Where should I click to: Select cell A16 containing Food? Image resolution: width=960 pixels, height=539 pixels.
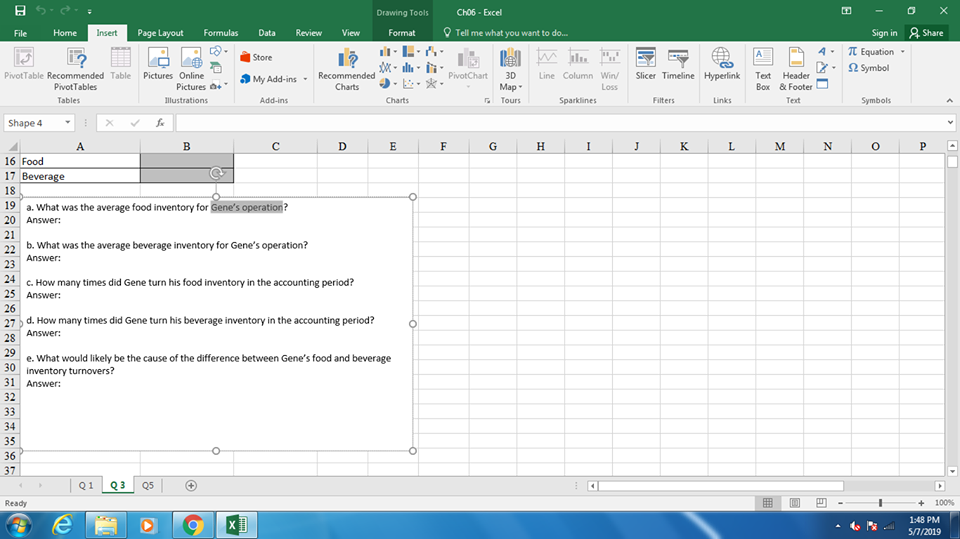(80, 161)
